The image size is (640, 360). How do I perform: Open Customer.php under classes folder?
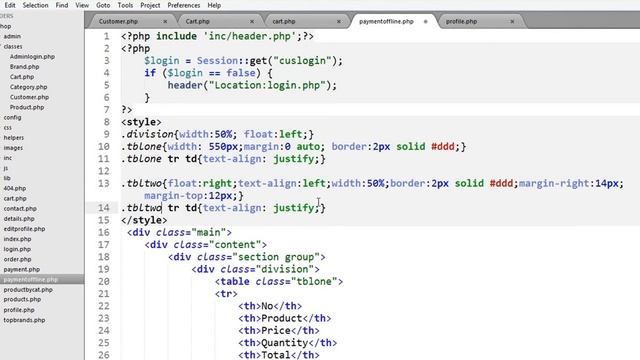(29, 97)
